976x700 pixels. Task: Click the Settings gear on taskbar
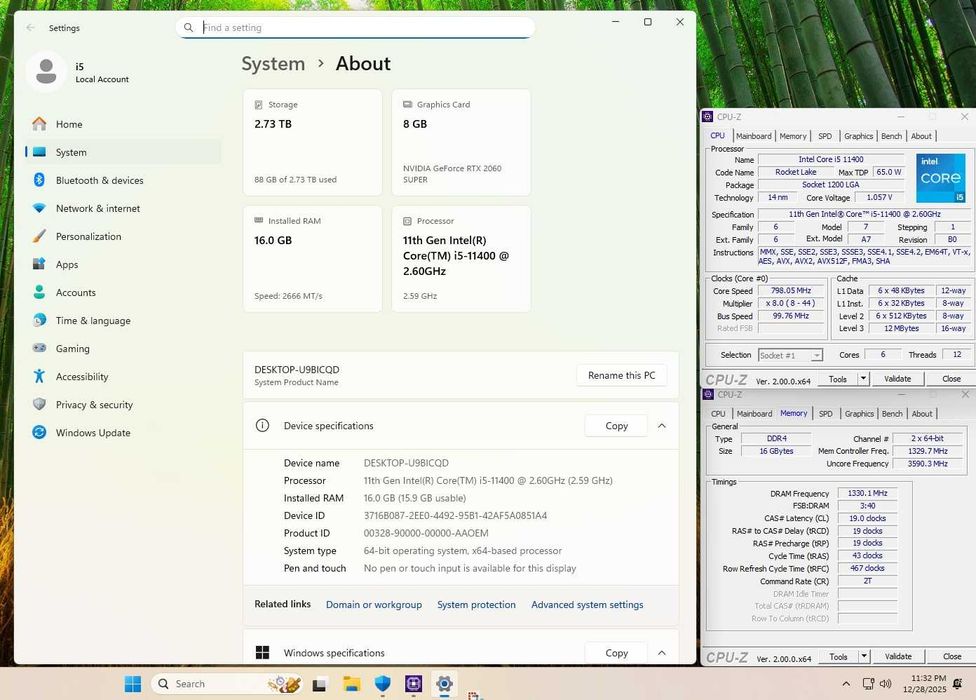444,684
